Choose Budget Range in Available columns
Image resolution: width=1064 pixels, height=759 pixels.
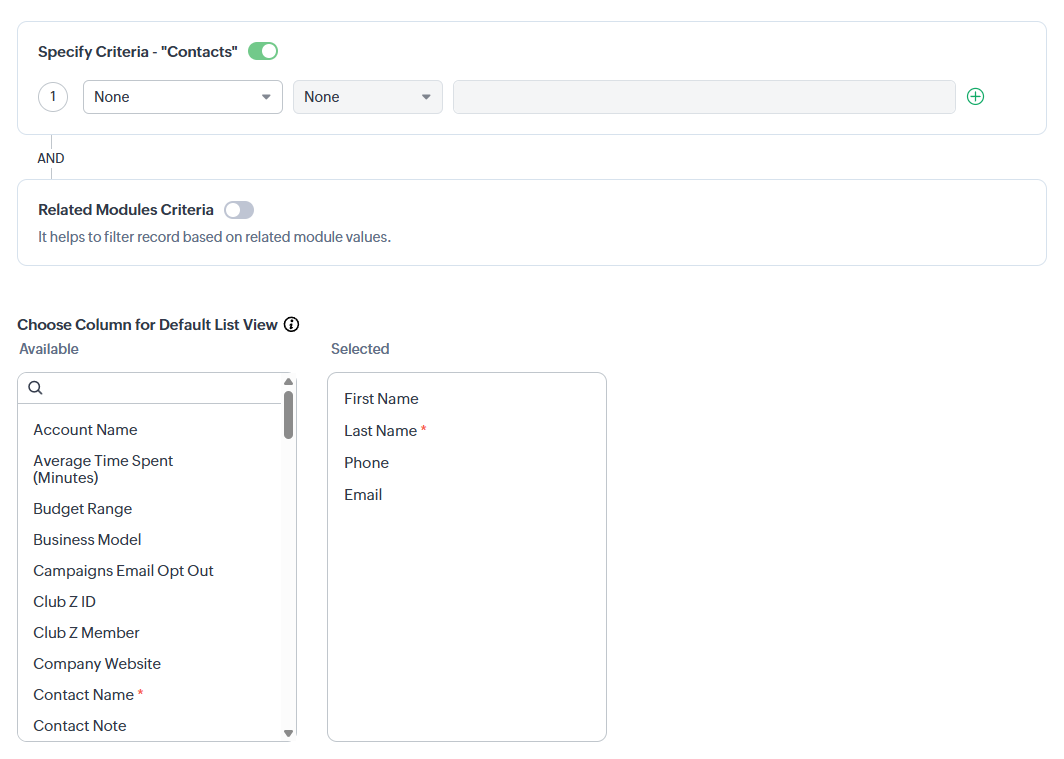pyautogui.click(x=82, y=509)
